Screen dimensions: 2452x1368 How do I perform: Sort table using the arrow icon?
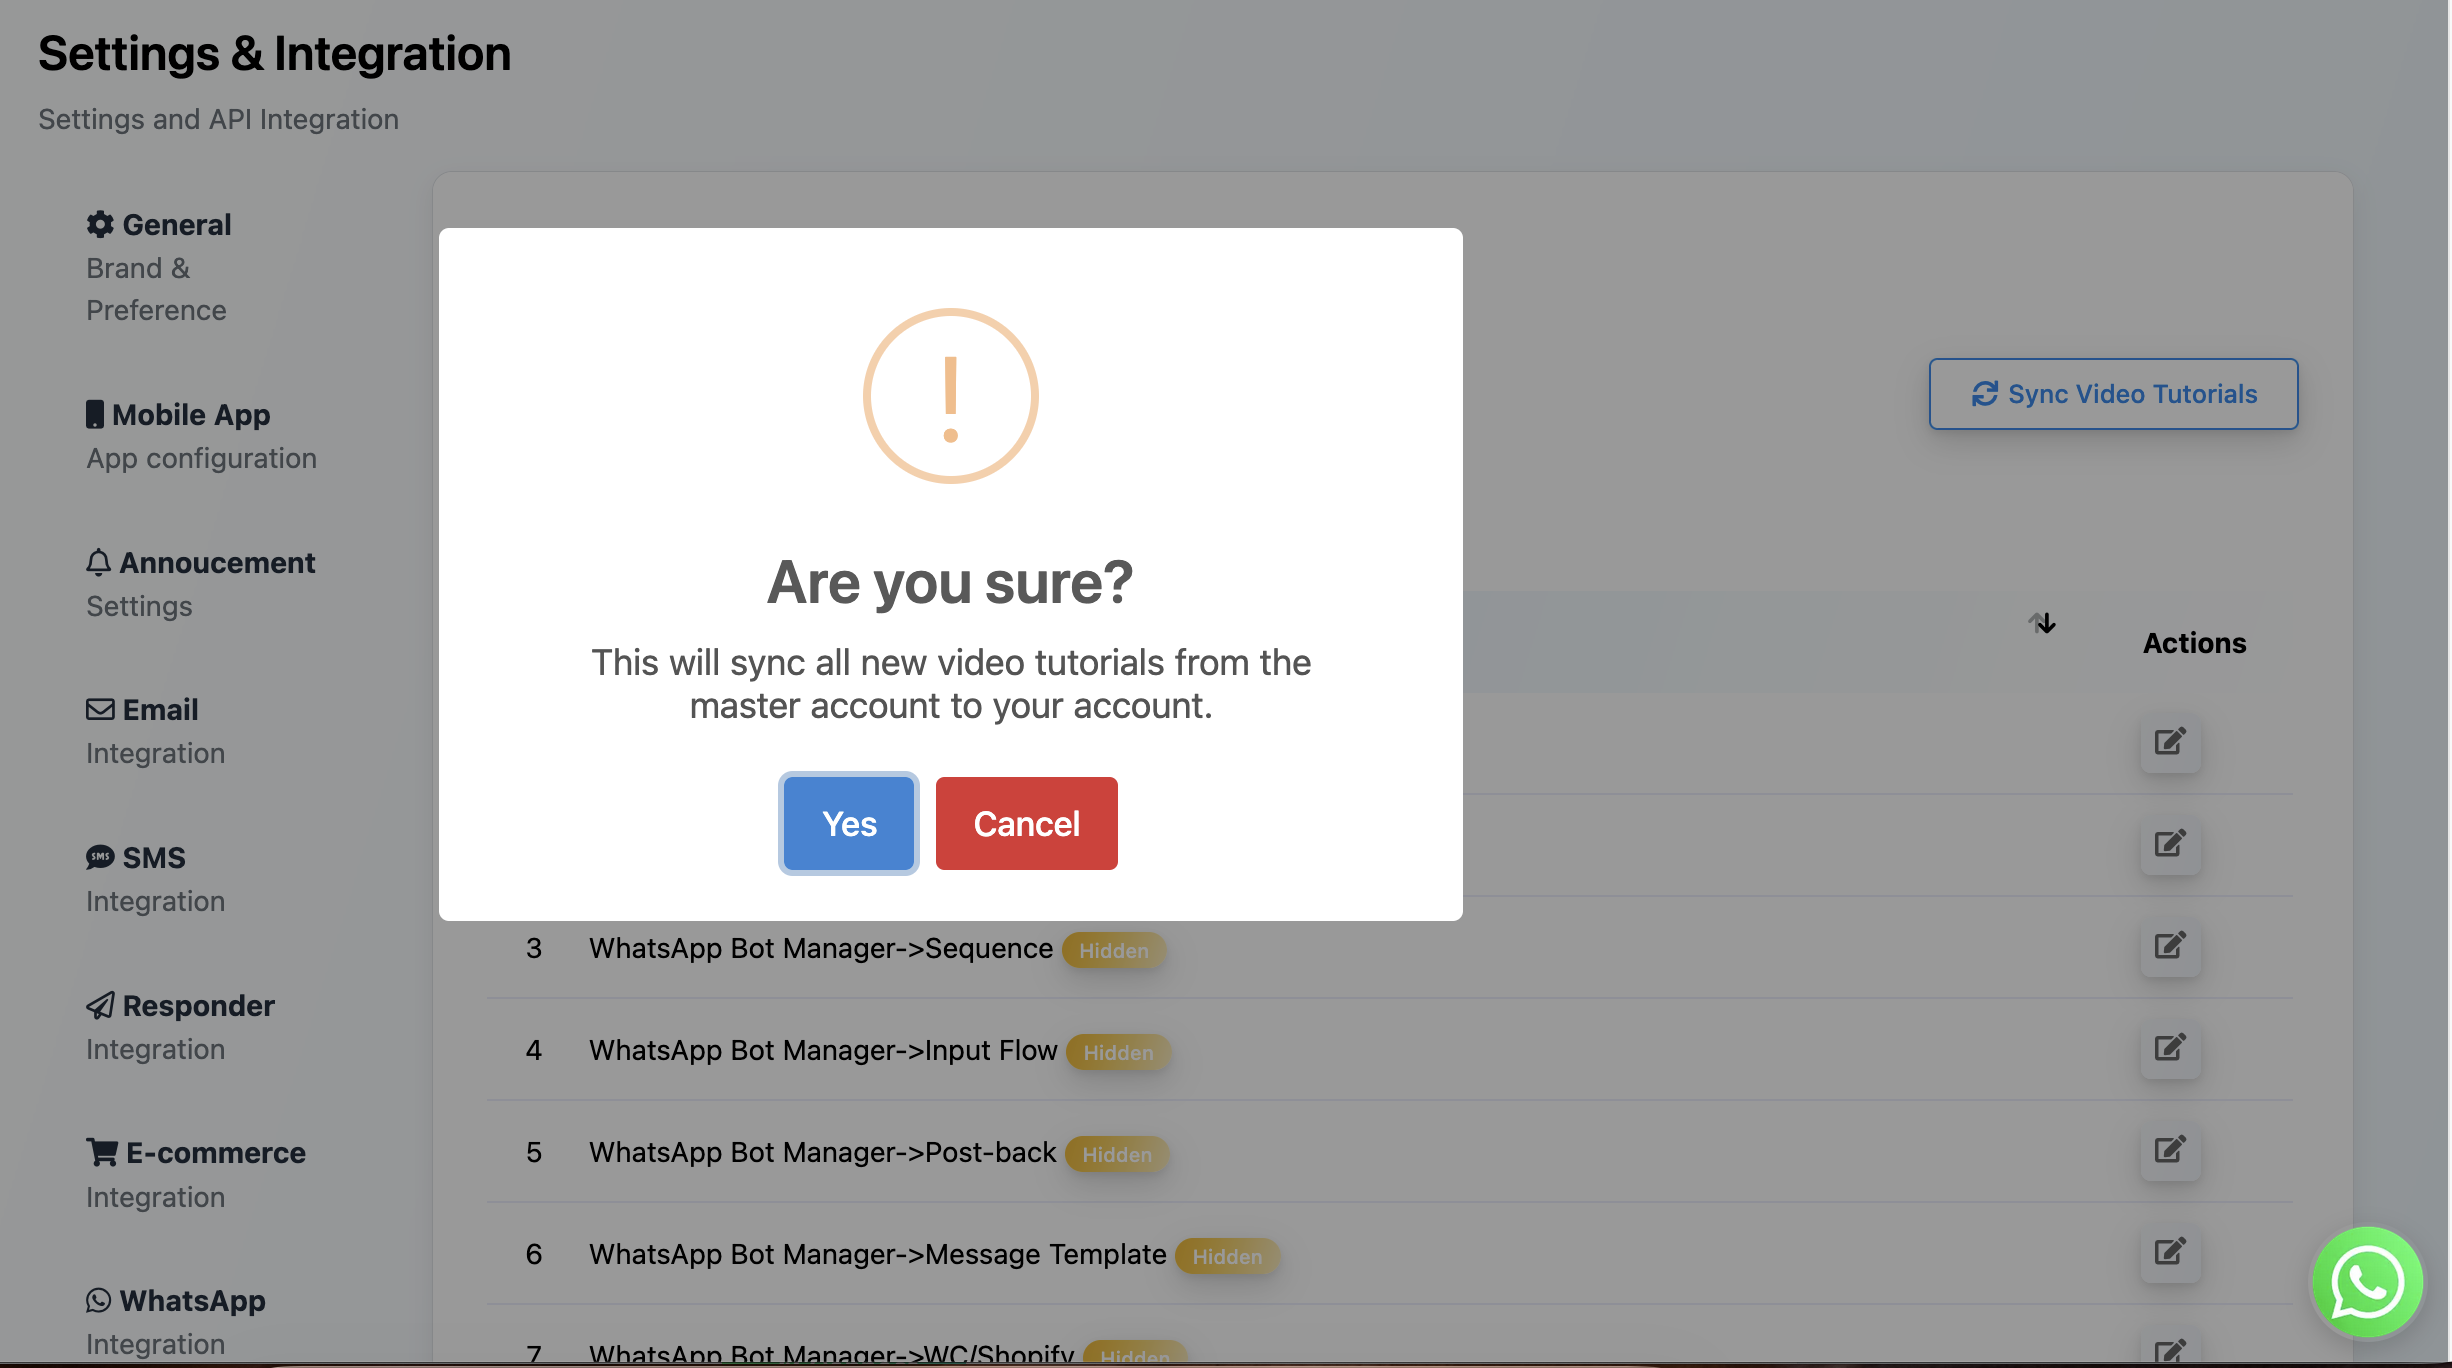2042,623
